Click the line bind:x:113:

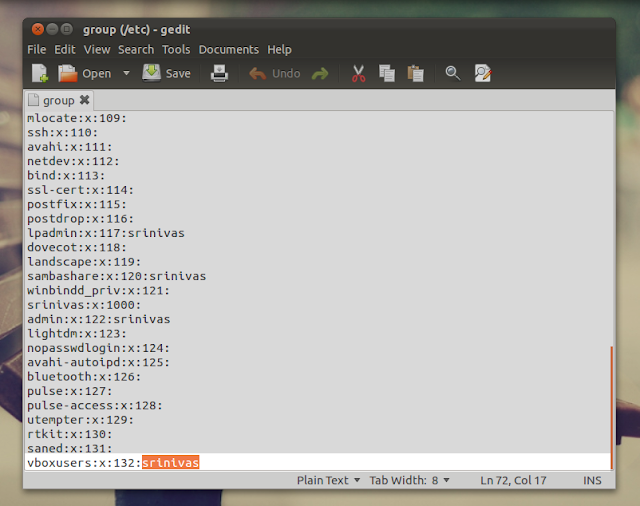coord(66,175)
